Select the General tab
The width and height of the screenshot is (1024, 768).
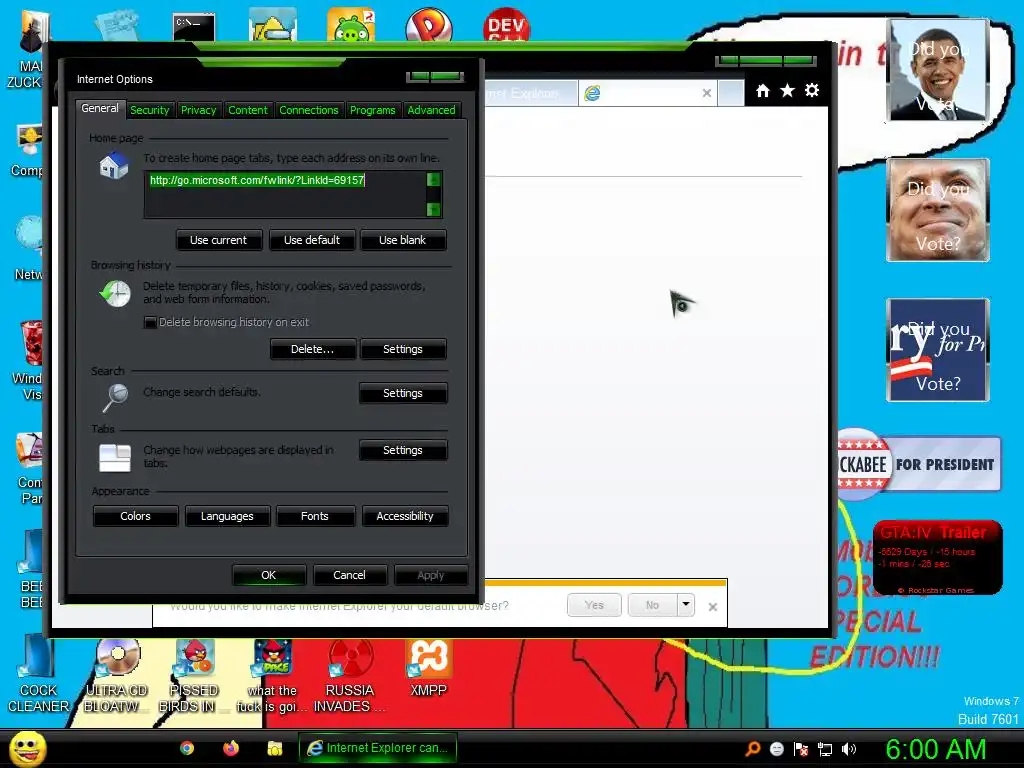(x=100, y=108)
